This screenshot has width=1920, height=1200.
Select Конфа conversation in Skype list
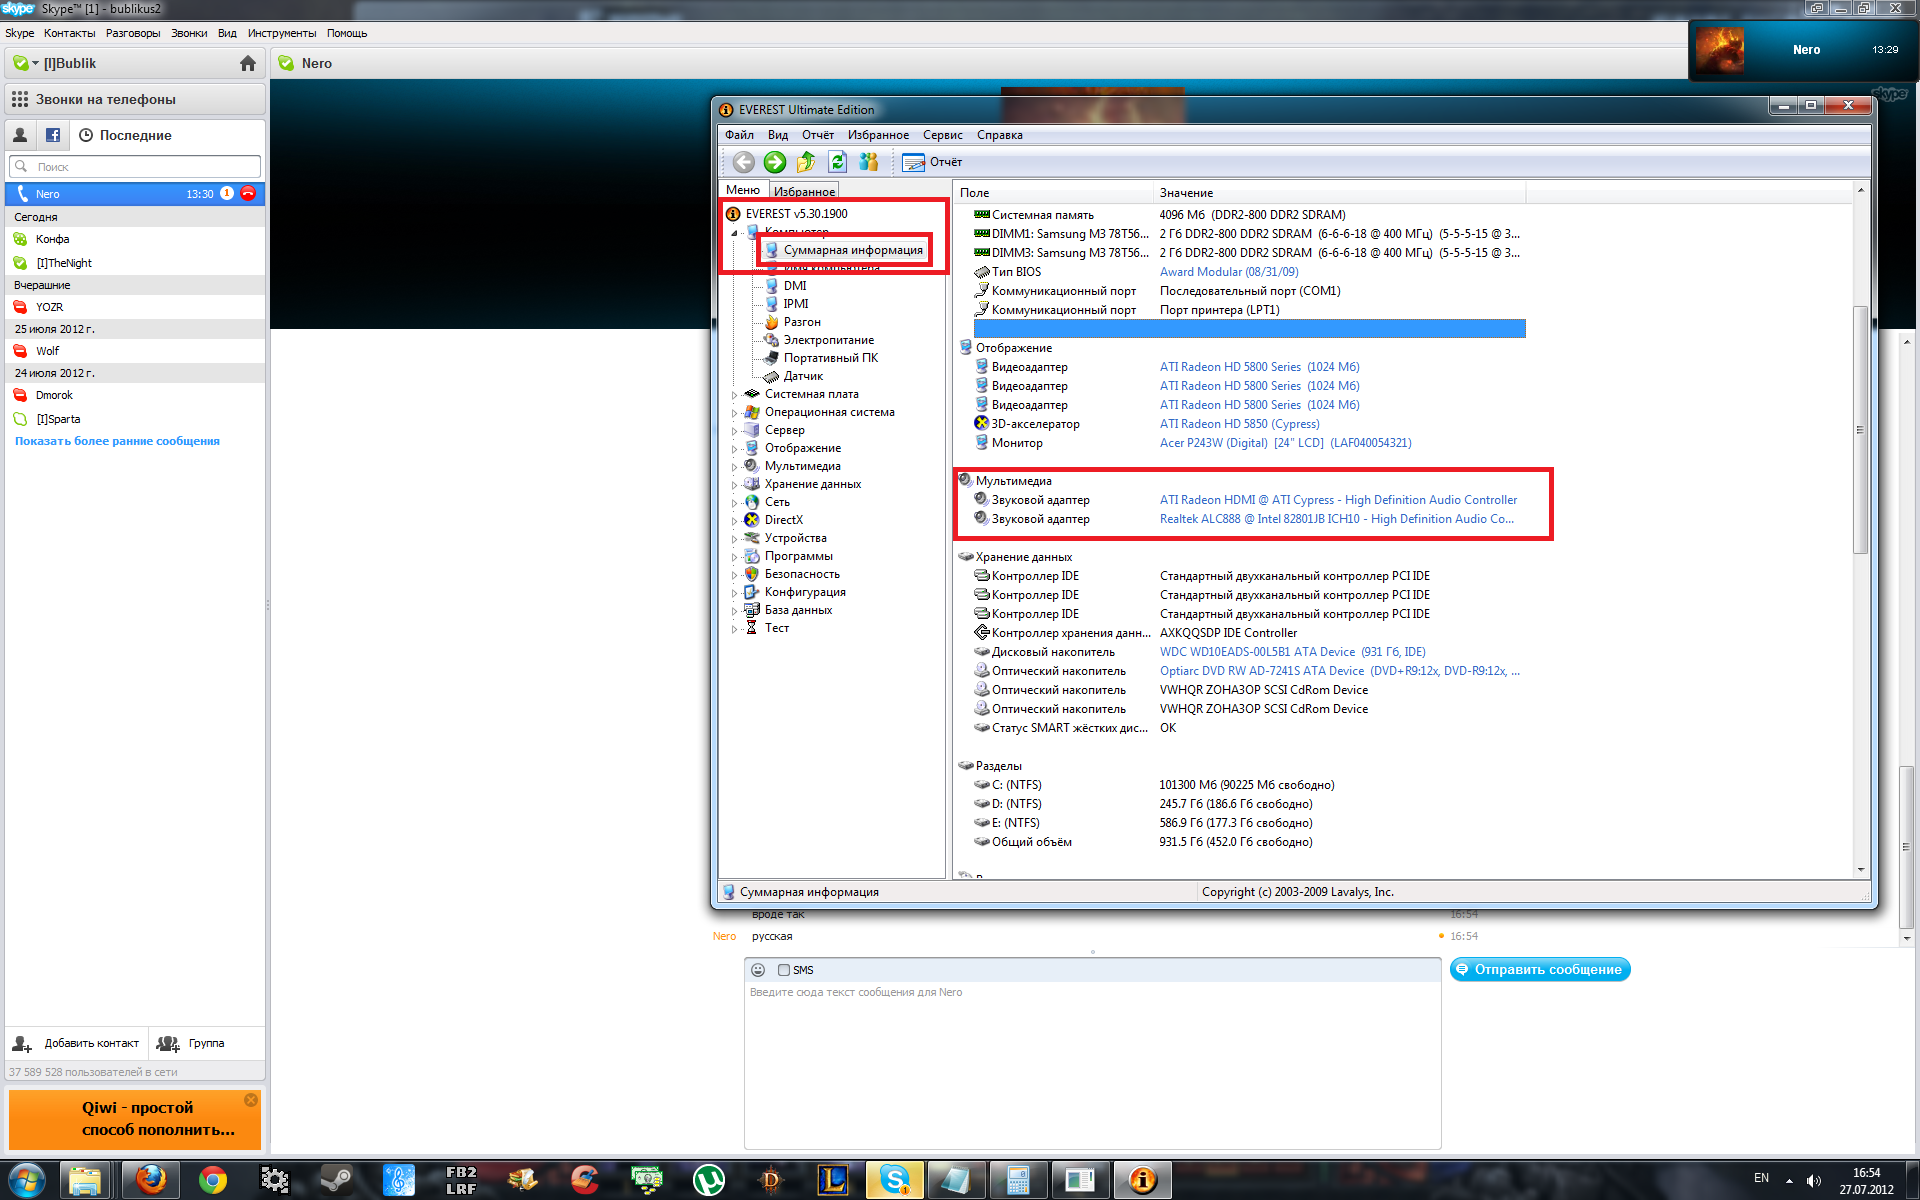pyautogui.click(x=135, y=240)
